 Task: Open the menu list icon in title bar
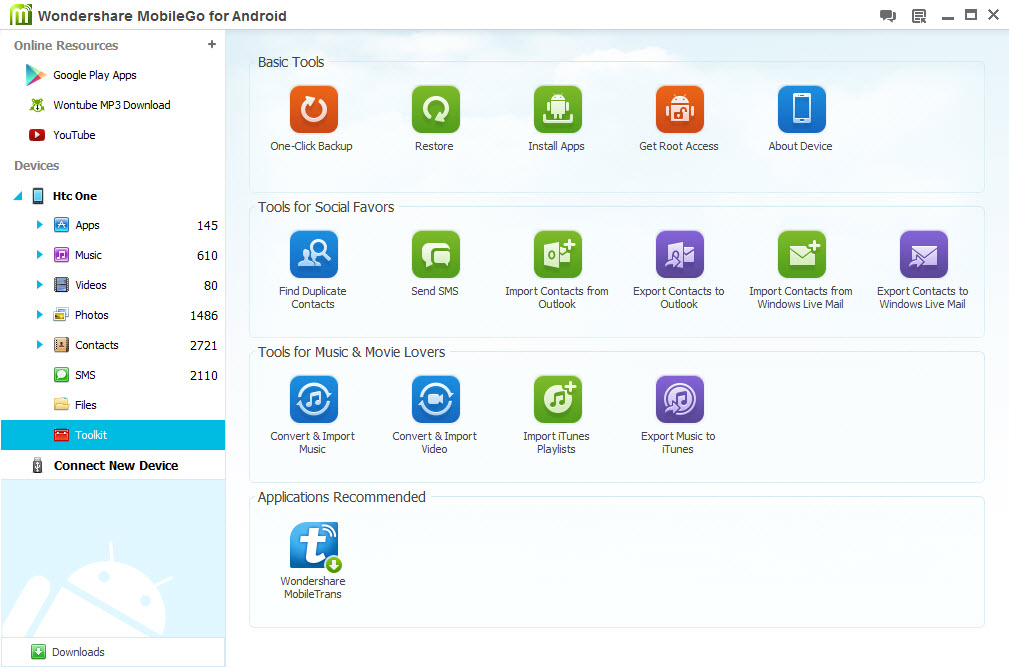(x=919, y=16)
